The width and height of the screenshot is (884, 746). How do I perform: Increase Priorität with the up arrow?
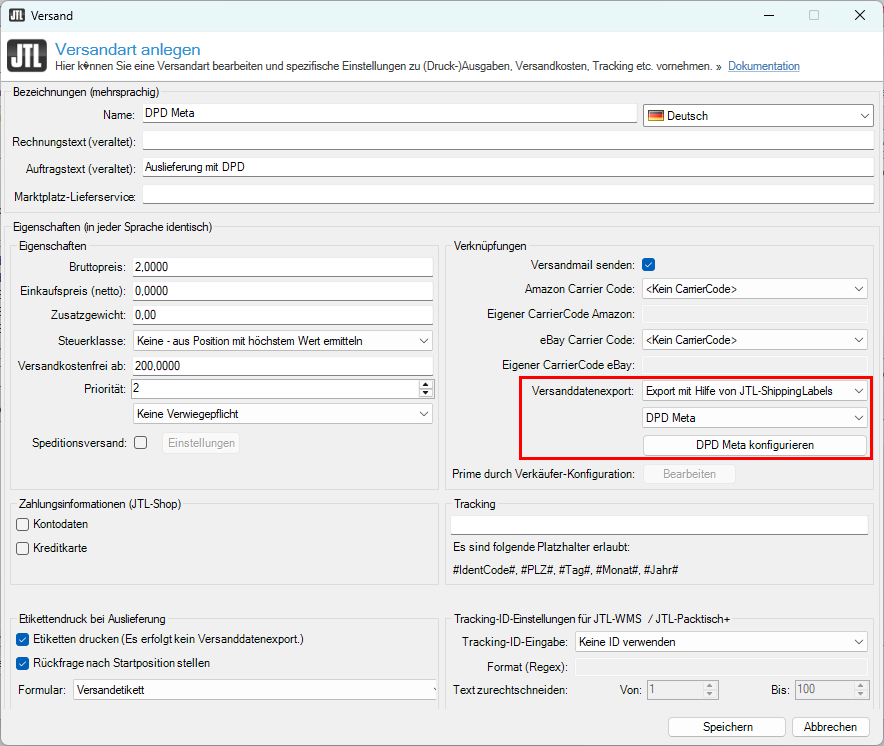426,384
